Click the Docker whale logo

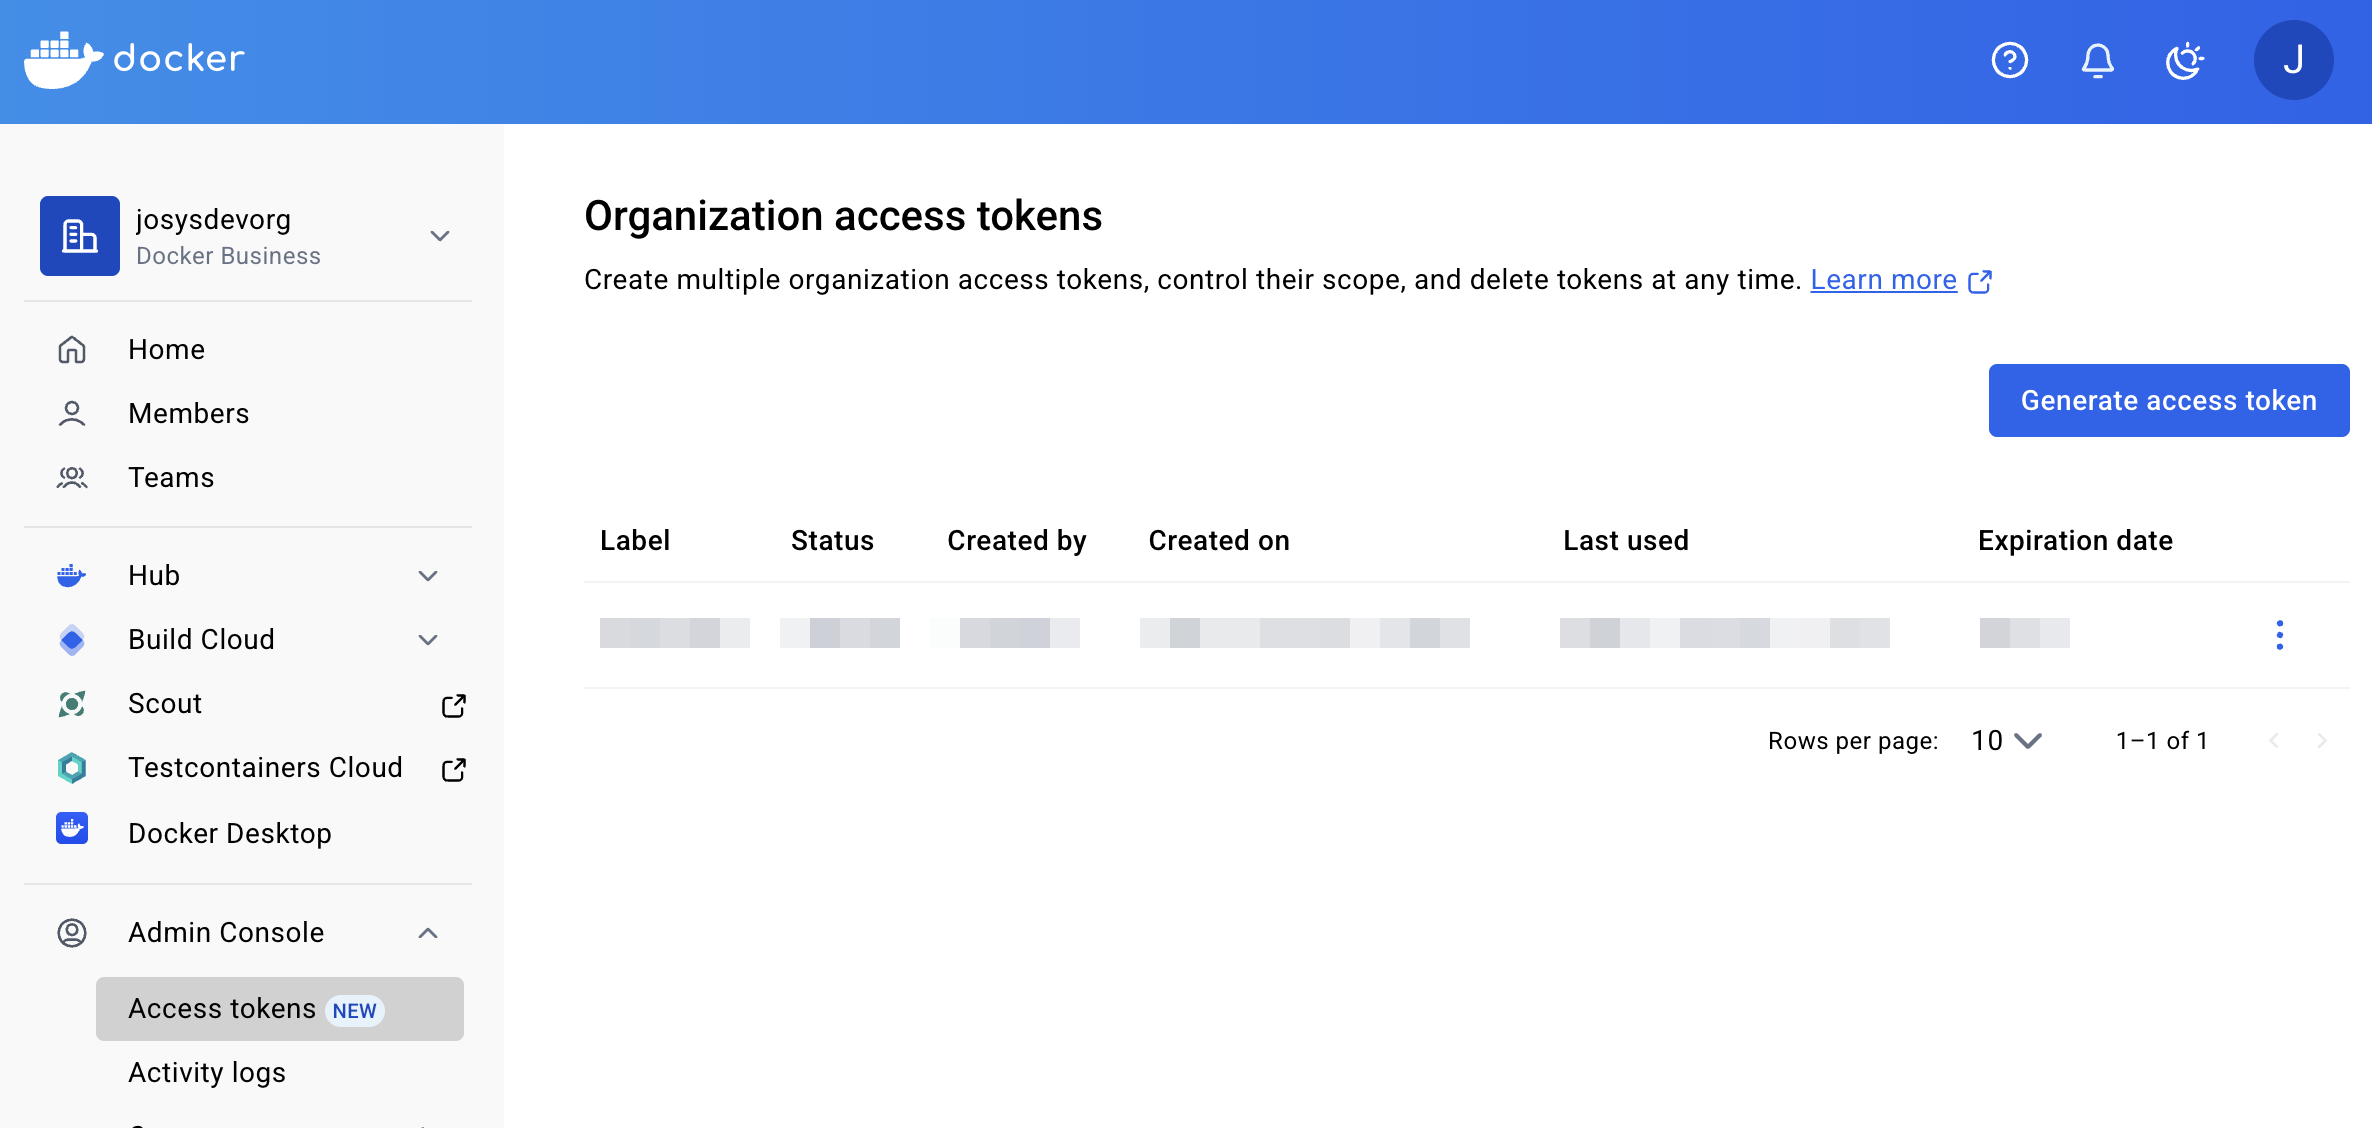pyautogui.click(x=62, y=60)
